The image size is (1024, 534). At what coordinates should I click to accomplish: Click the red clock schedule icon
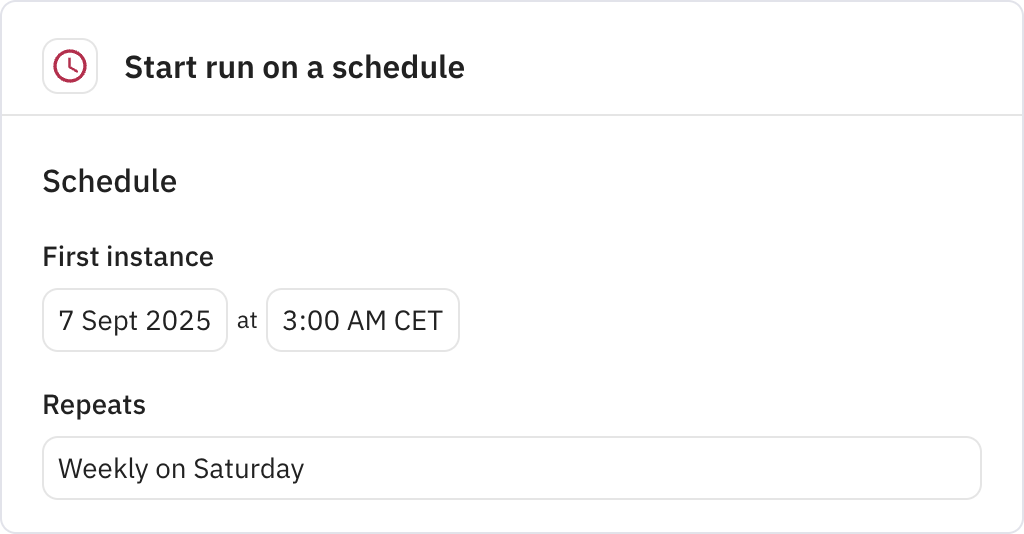coord(70,66)
